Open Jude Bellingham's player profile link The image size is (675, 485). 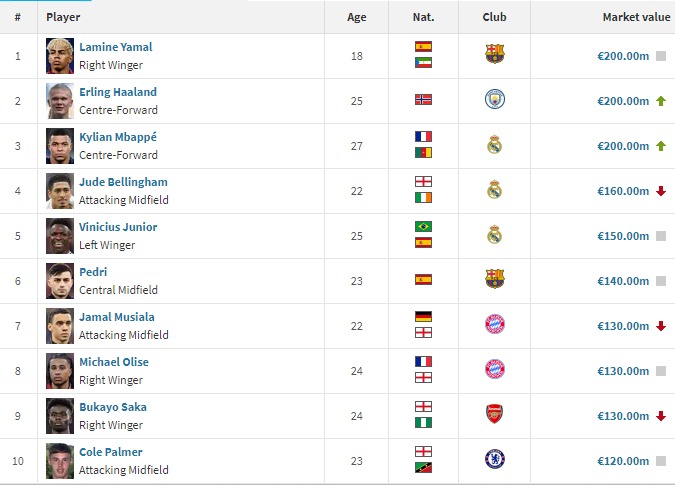[x=123, y=182]
